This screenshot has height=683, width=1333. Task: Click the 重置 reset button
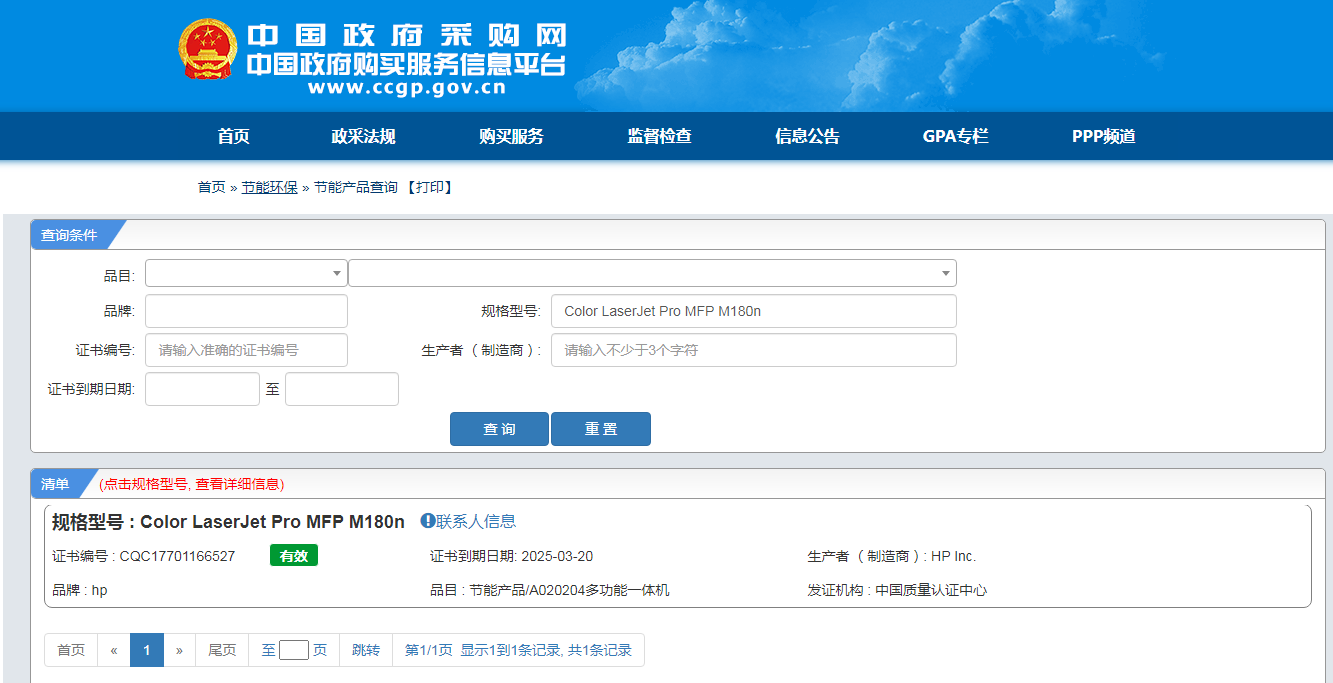click(601, 429)
